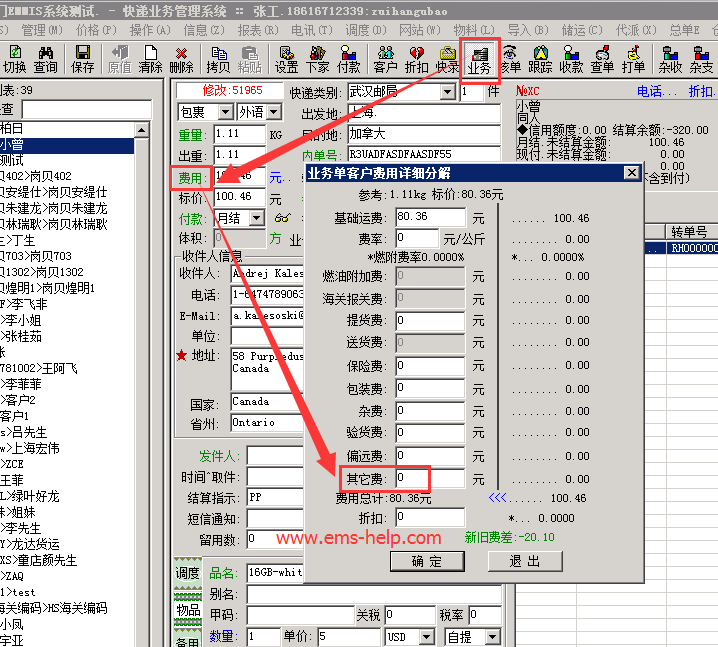Click the 物品 side tab
Screen dimensions: 718x647
[188, 610]
